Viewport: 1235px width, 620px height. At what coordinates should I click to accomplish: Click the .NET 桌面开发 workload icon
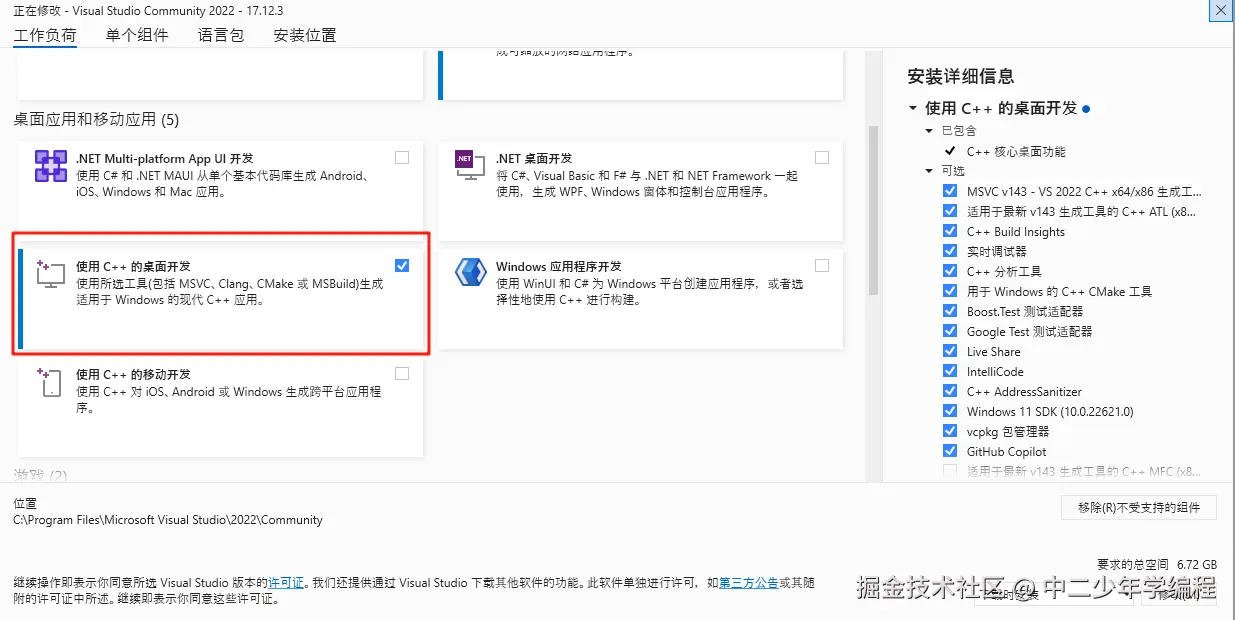pos(470,165)
